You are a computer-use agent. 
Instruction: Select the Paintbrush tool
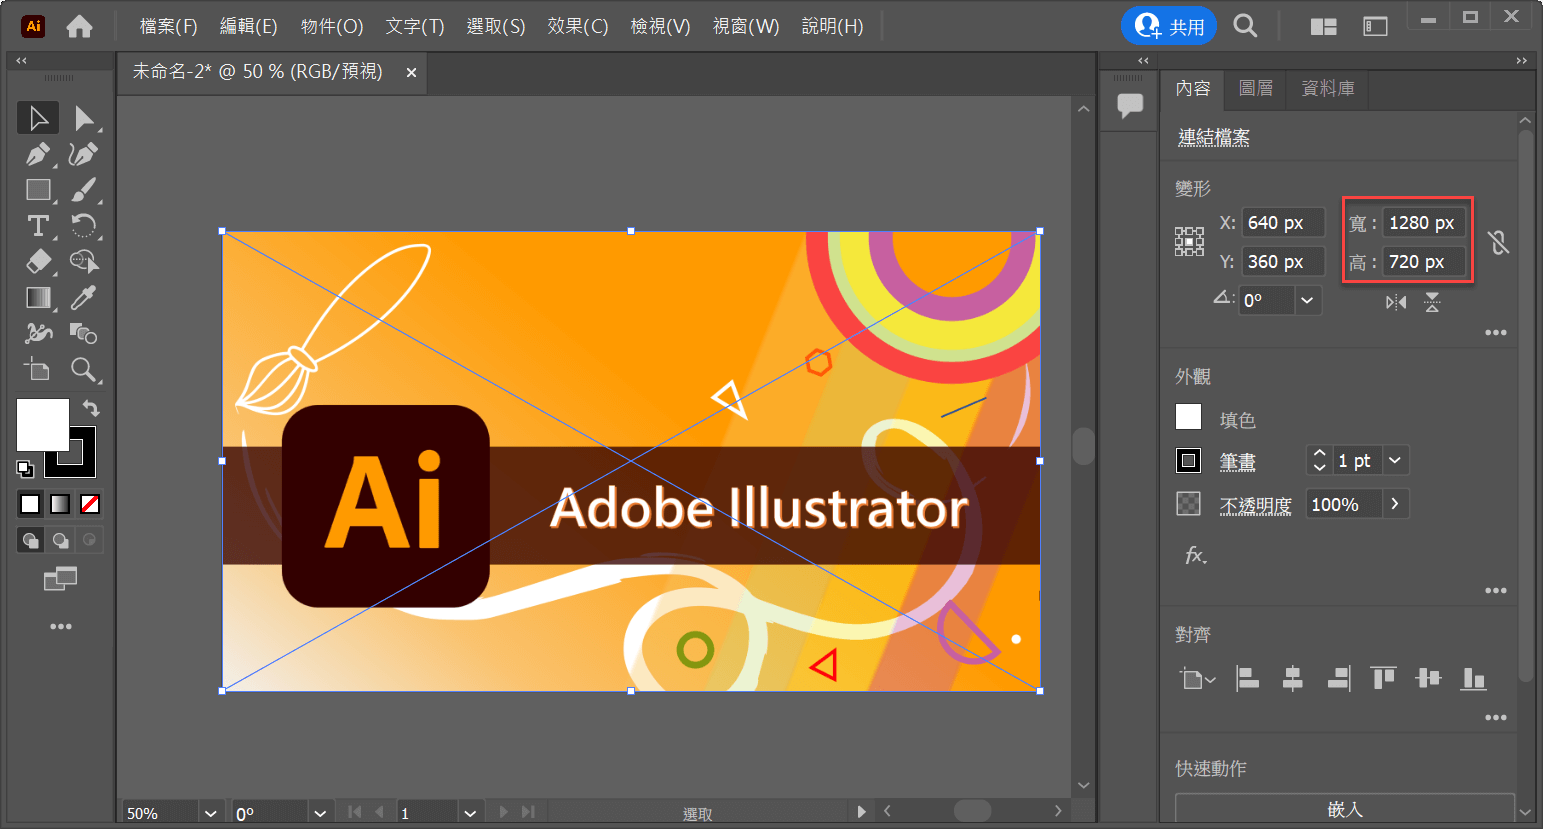(84, 190)
